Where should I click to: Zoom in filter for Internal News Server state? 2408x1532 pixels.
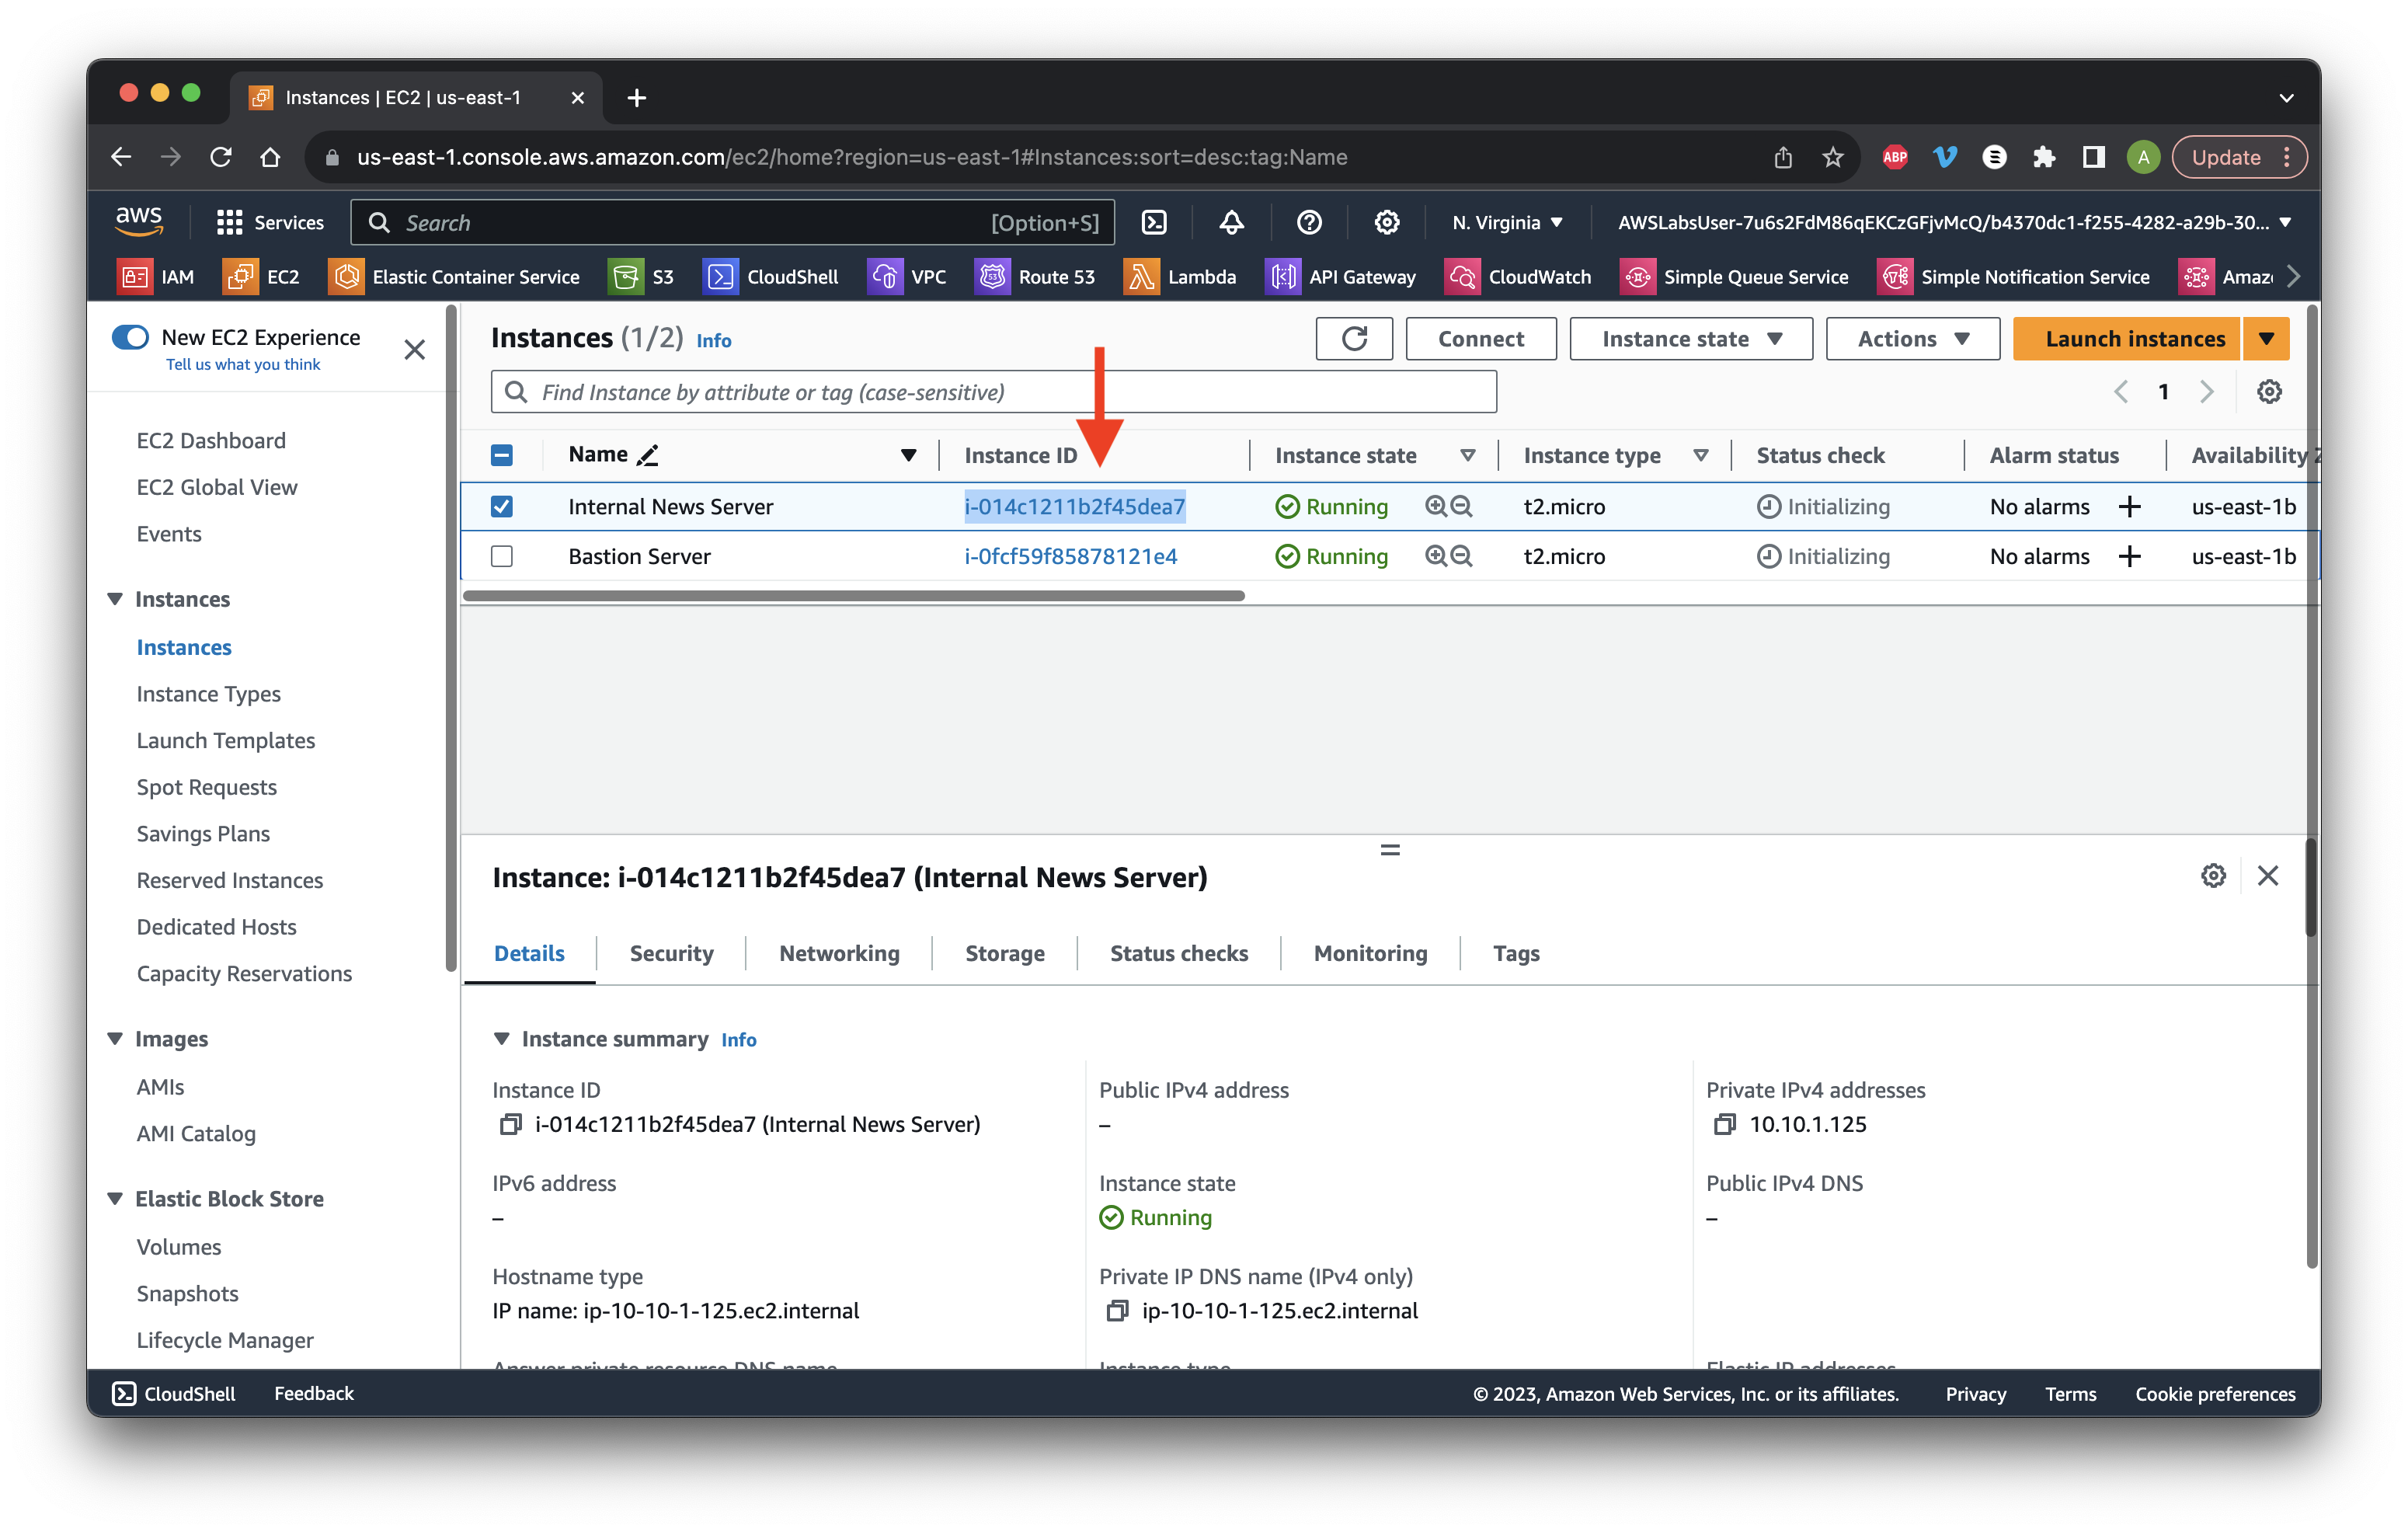(x=1435, y=506)
